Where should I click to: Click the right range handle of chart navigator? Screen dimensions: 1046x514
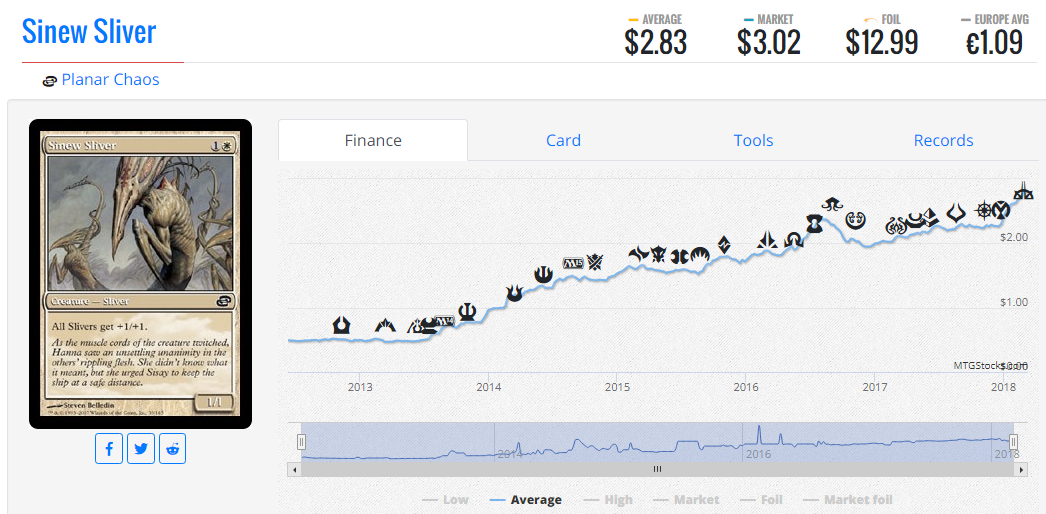pos(1013,441)
